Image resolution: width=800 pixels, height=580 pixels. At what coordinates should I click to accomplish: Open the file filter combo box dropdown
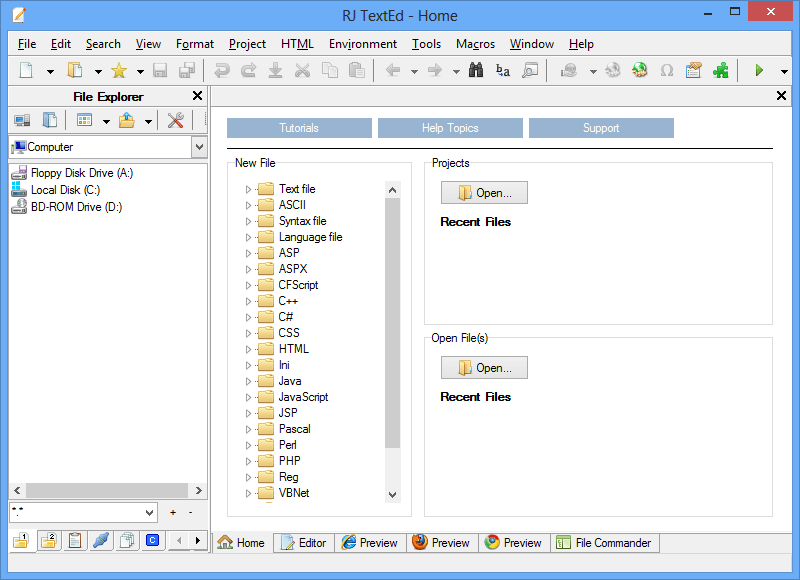[x=149, y=513]
